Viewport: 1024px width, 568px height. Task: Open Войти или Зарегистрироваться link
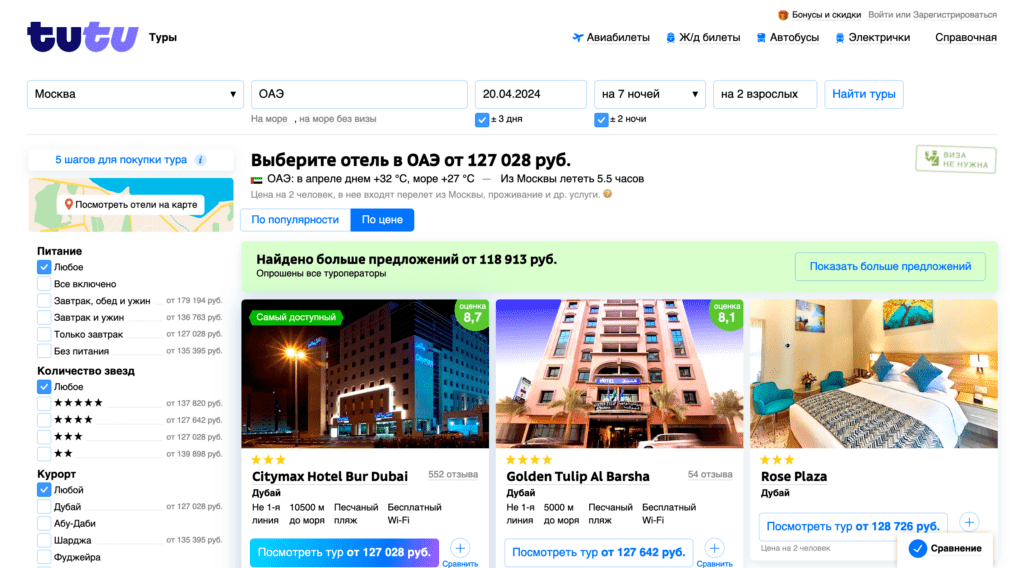[933, 14]
